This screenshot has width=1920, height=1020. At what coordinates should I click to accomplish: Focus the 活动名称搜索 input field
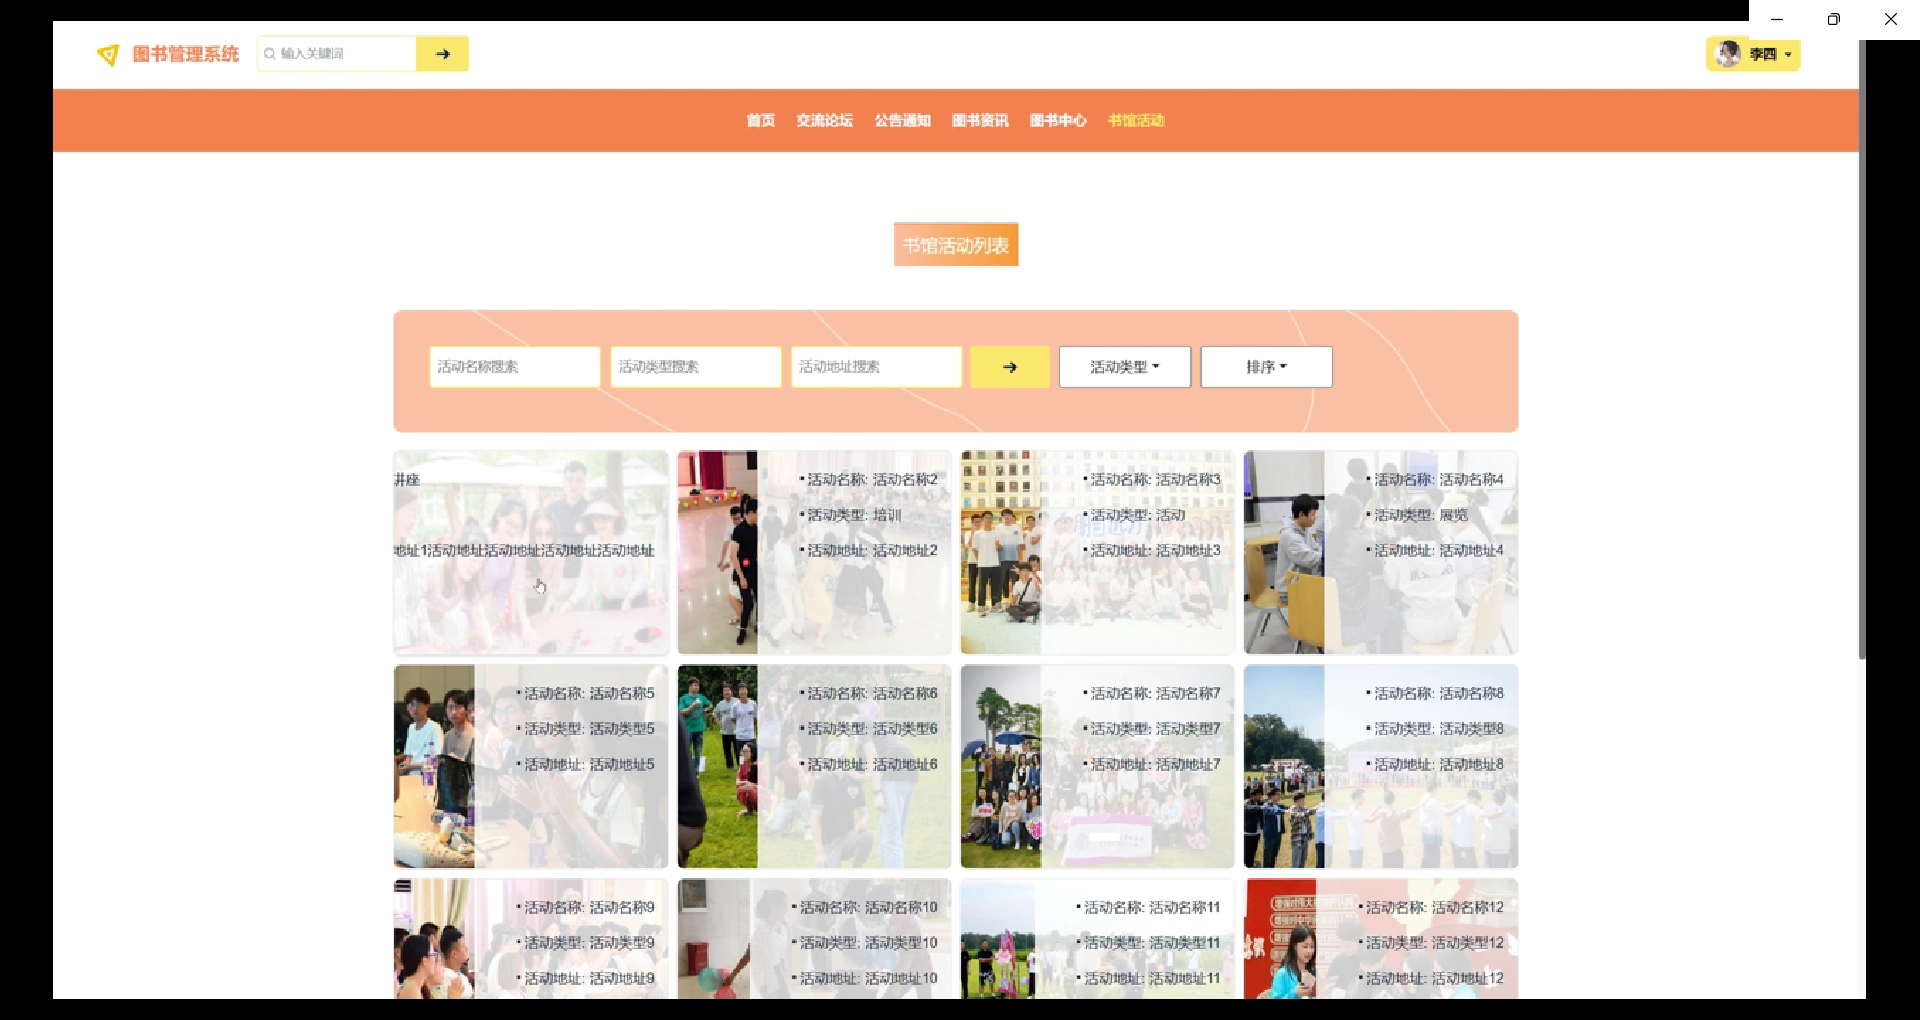click(x=515, y=367)
